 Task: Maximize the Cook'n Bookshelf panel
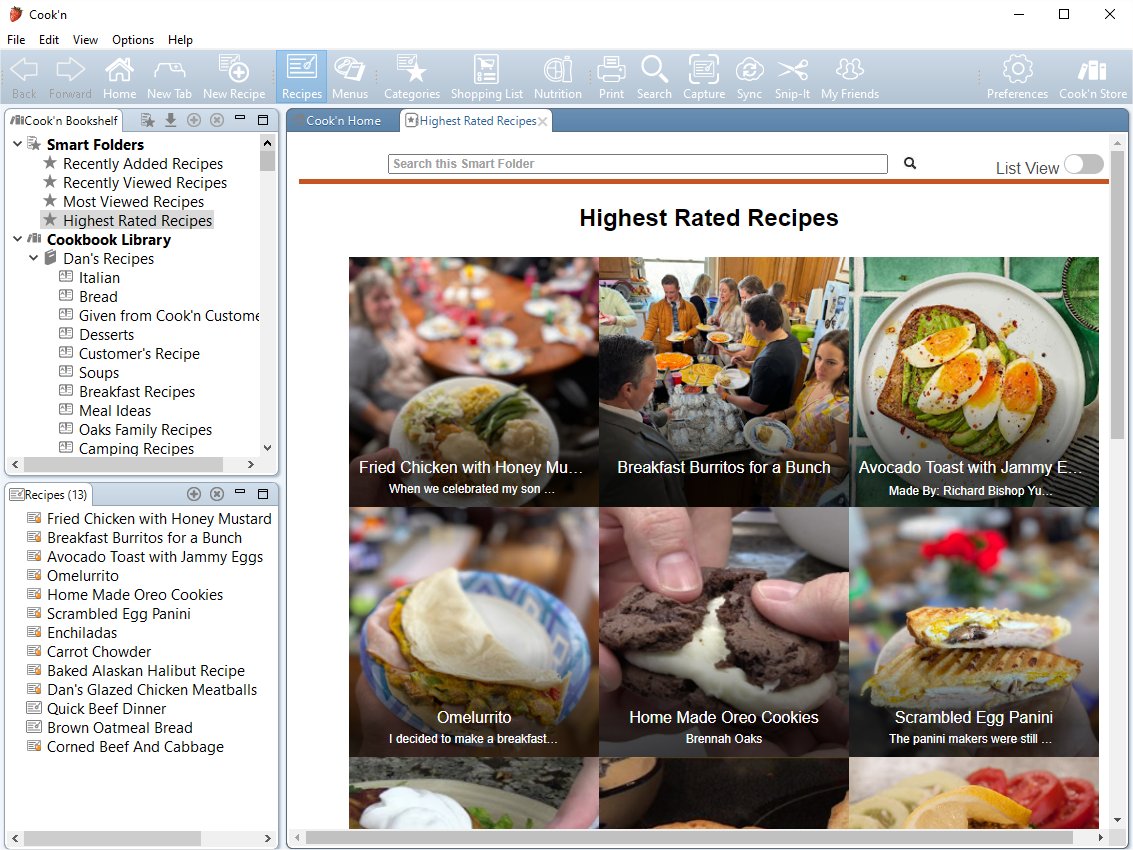tap(263, 120)
